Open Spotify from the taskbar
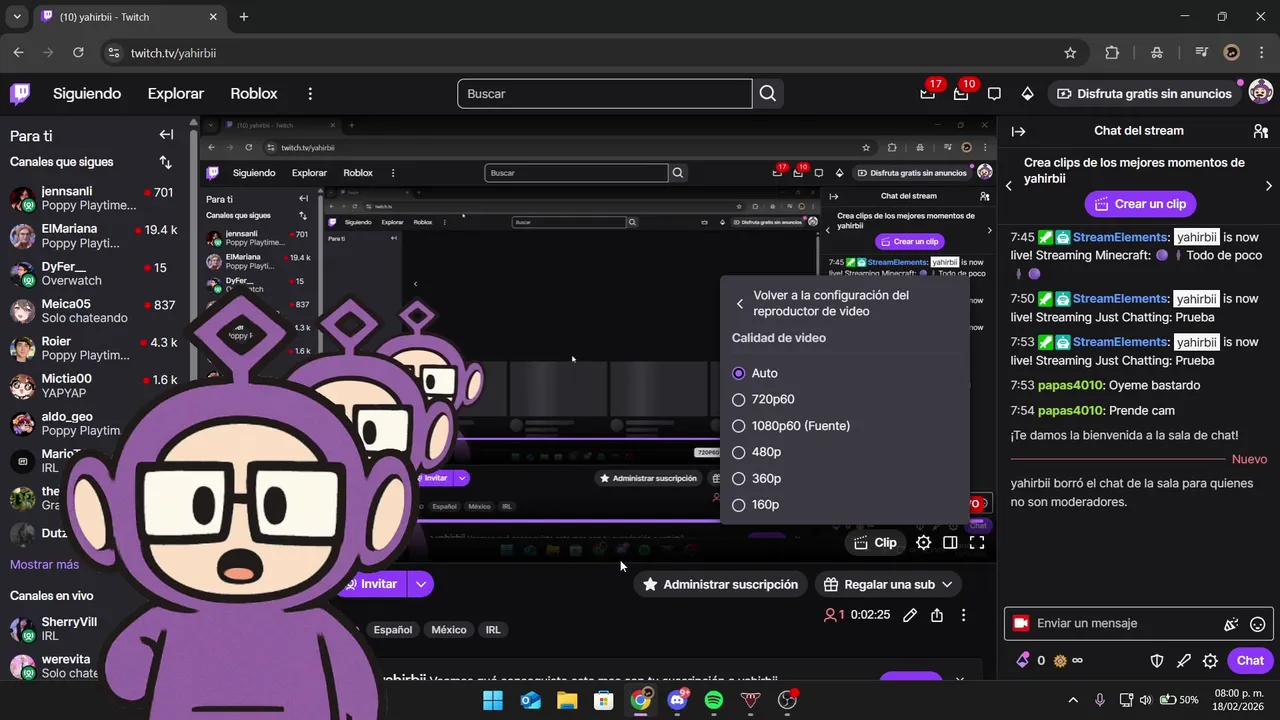The width and height of the screenshot is (1280, 720). 714,700
